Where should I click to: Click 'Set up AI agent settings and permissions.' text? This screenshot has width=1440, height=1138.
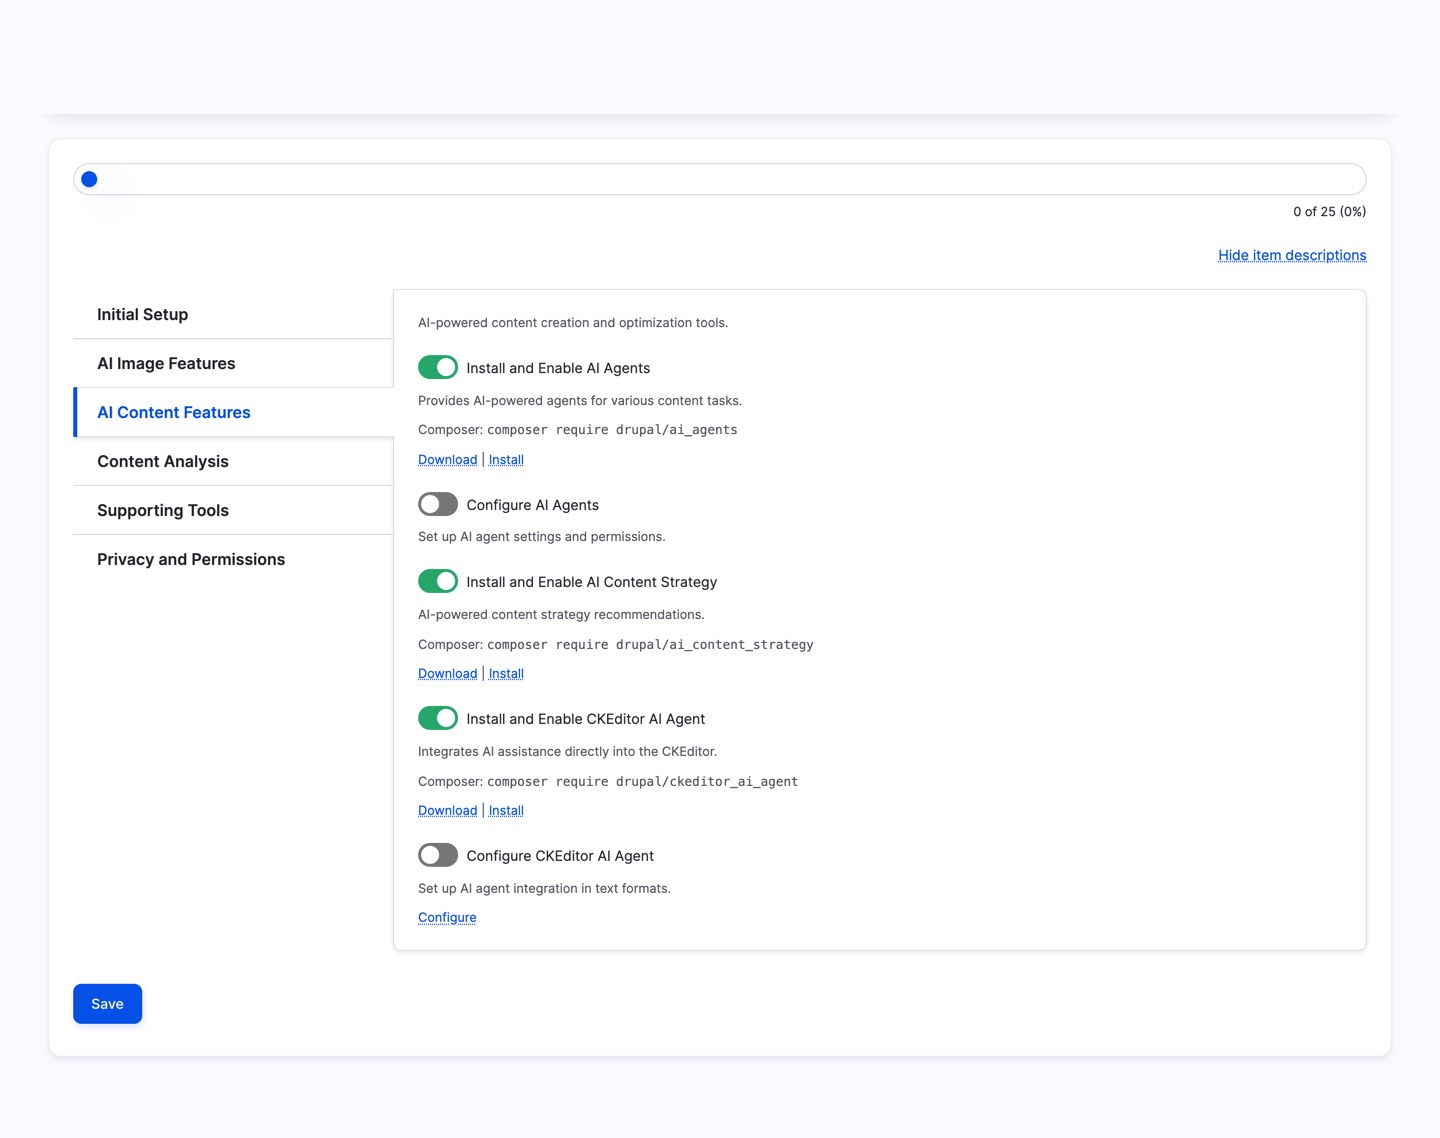click(x=541, y=537)
